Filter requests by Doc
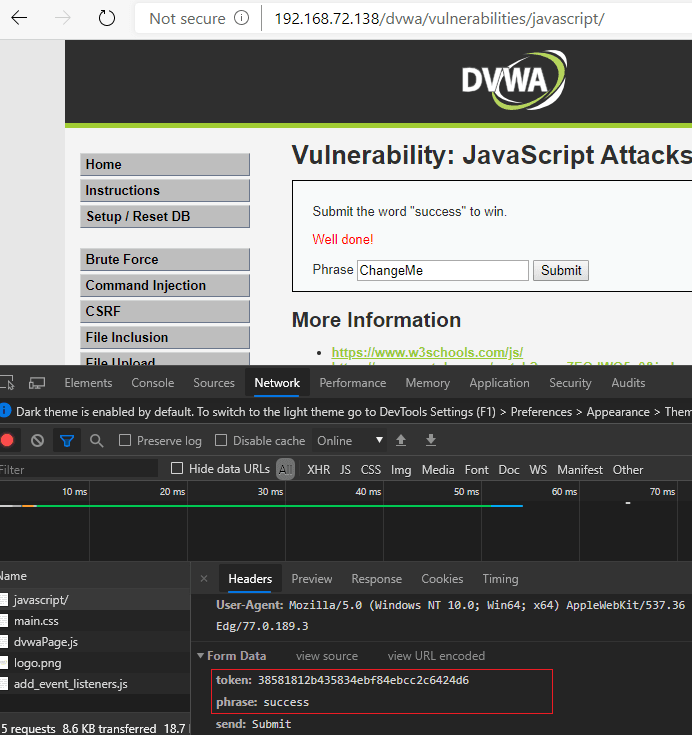Image resolution: width=692 pixels, height=735 pixels. point(509,470)
